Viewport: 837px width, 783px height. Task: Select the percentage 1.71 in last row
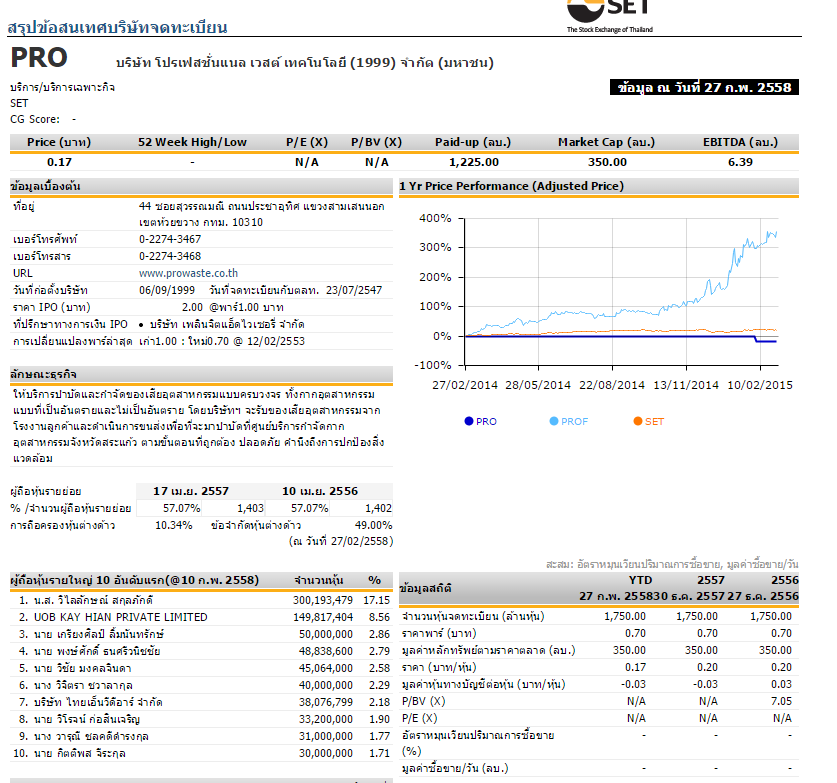pyautogui.click(x=379, y=754)
